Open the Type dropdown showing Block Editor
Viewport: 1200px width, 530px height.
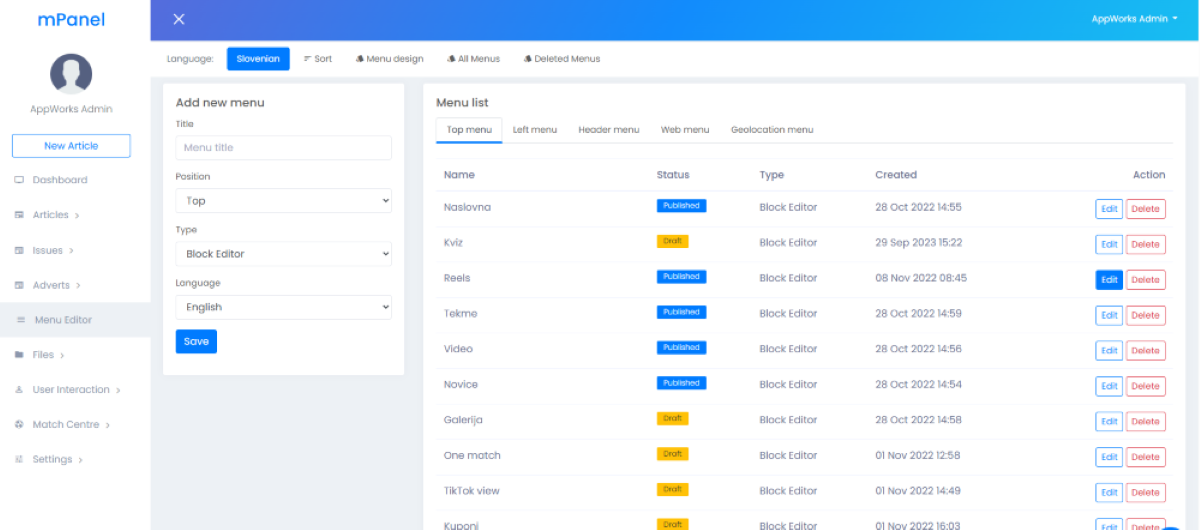pos(283,254)
